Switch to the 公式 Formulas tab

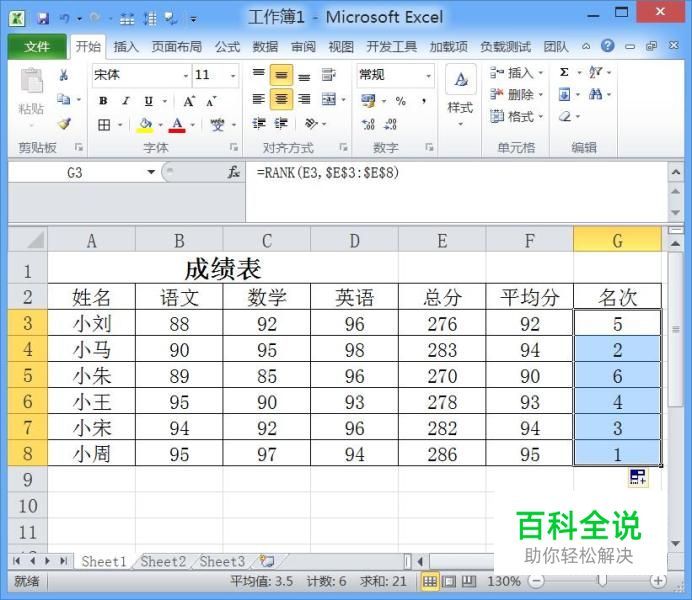tap(227, 46)
